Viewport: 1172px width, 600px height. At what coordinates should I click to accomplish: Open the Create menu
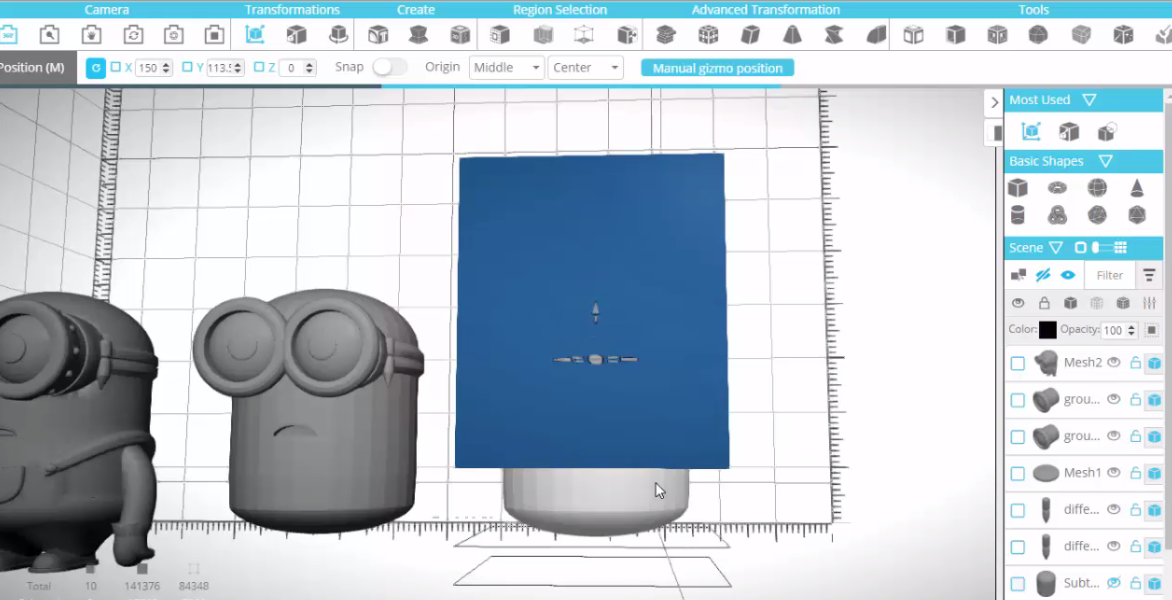pyautogui.click(x=416, y=10)
